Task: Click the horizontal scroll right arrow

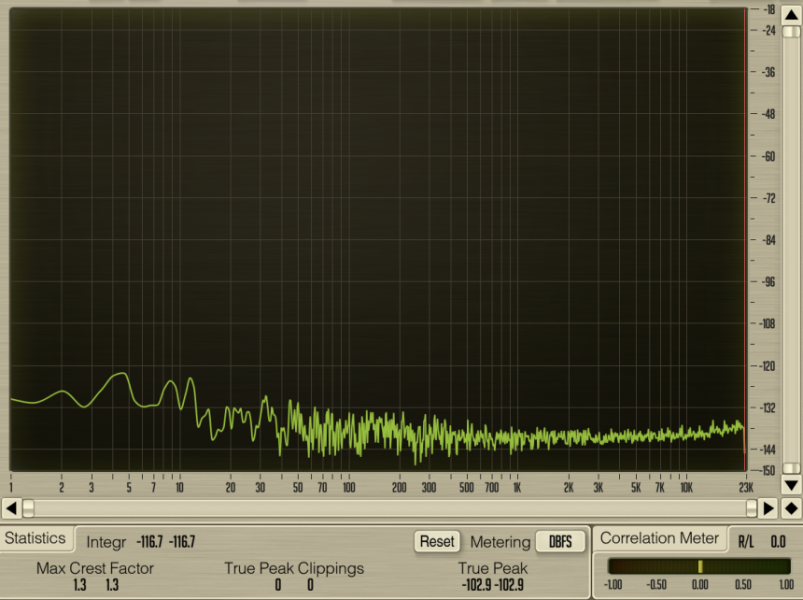Action: 768,508
